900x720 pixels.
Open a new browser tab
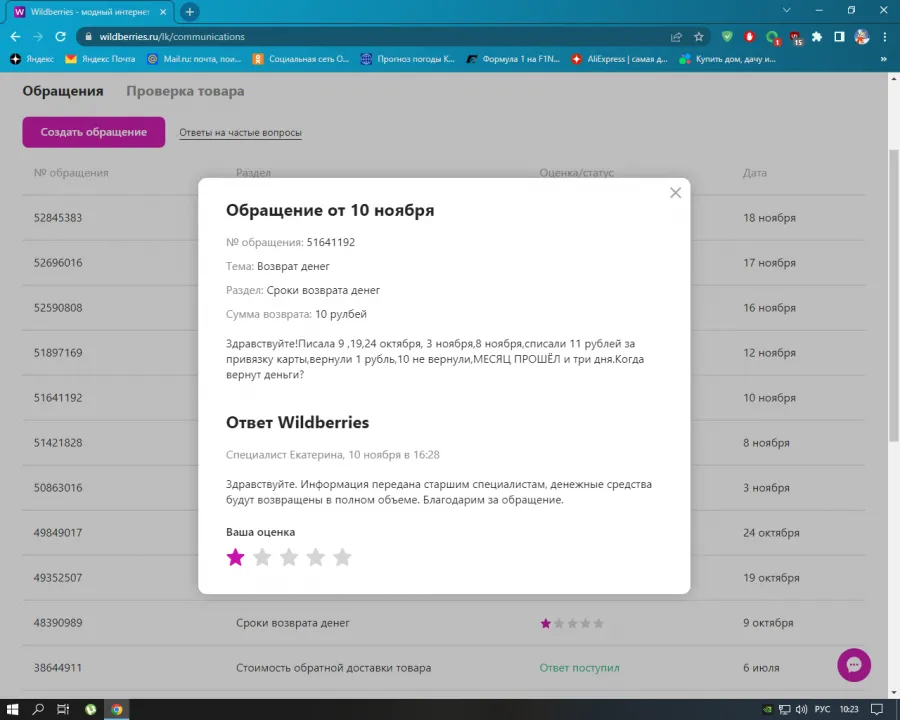[x=189, y=11]
